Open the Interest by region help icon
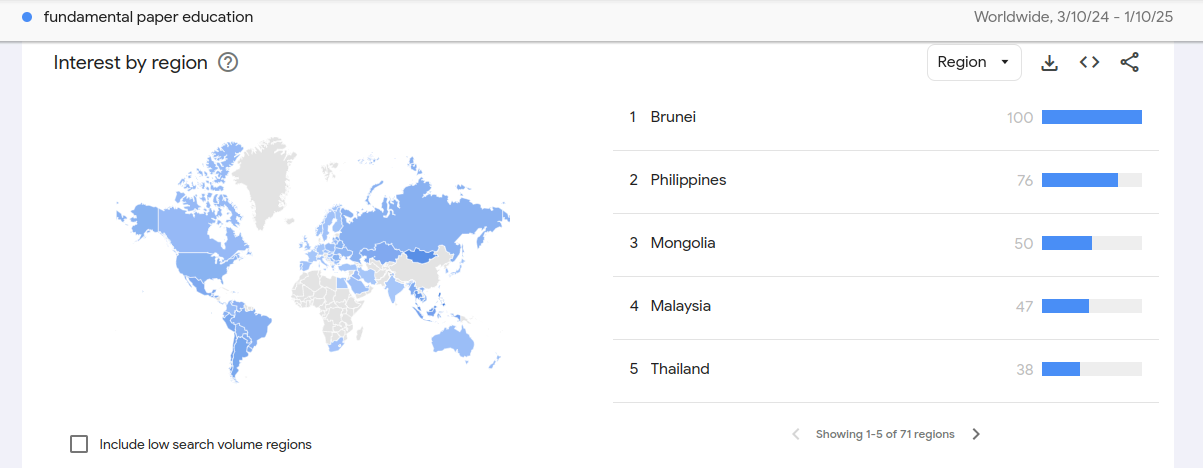1203x468 pixels. [x=228, y=63]
